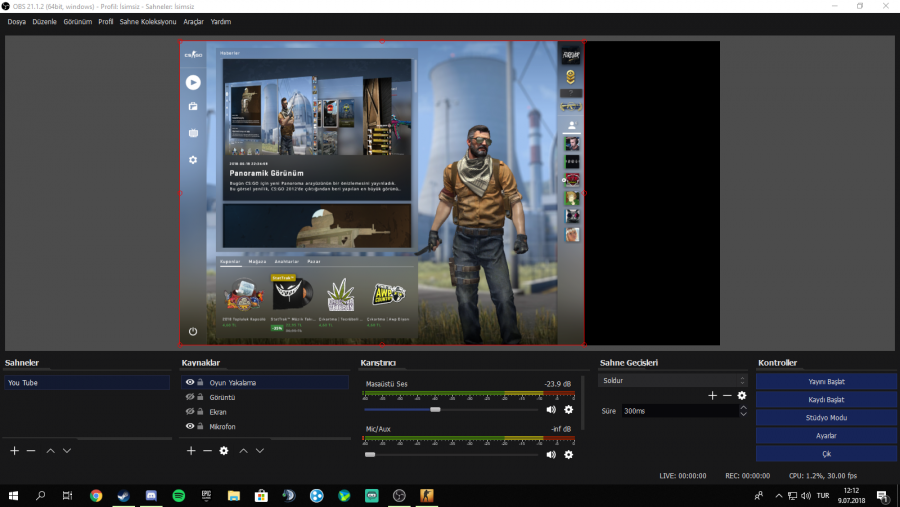Mute Masaüstü Ses with the speaker icon
The width and height of the screenshot is (900, 507).
click(x=551, y=409)
